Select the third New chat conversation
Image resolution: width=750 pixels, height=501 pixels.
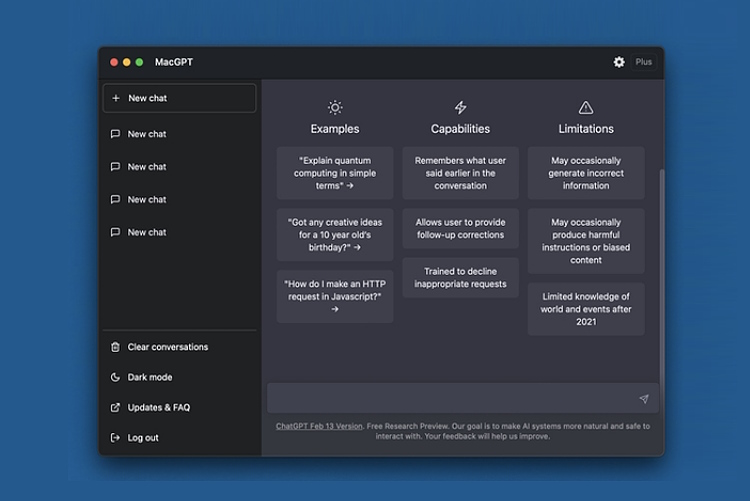tap(147, 200)
